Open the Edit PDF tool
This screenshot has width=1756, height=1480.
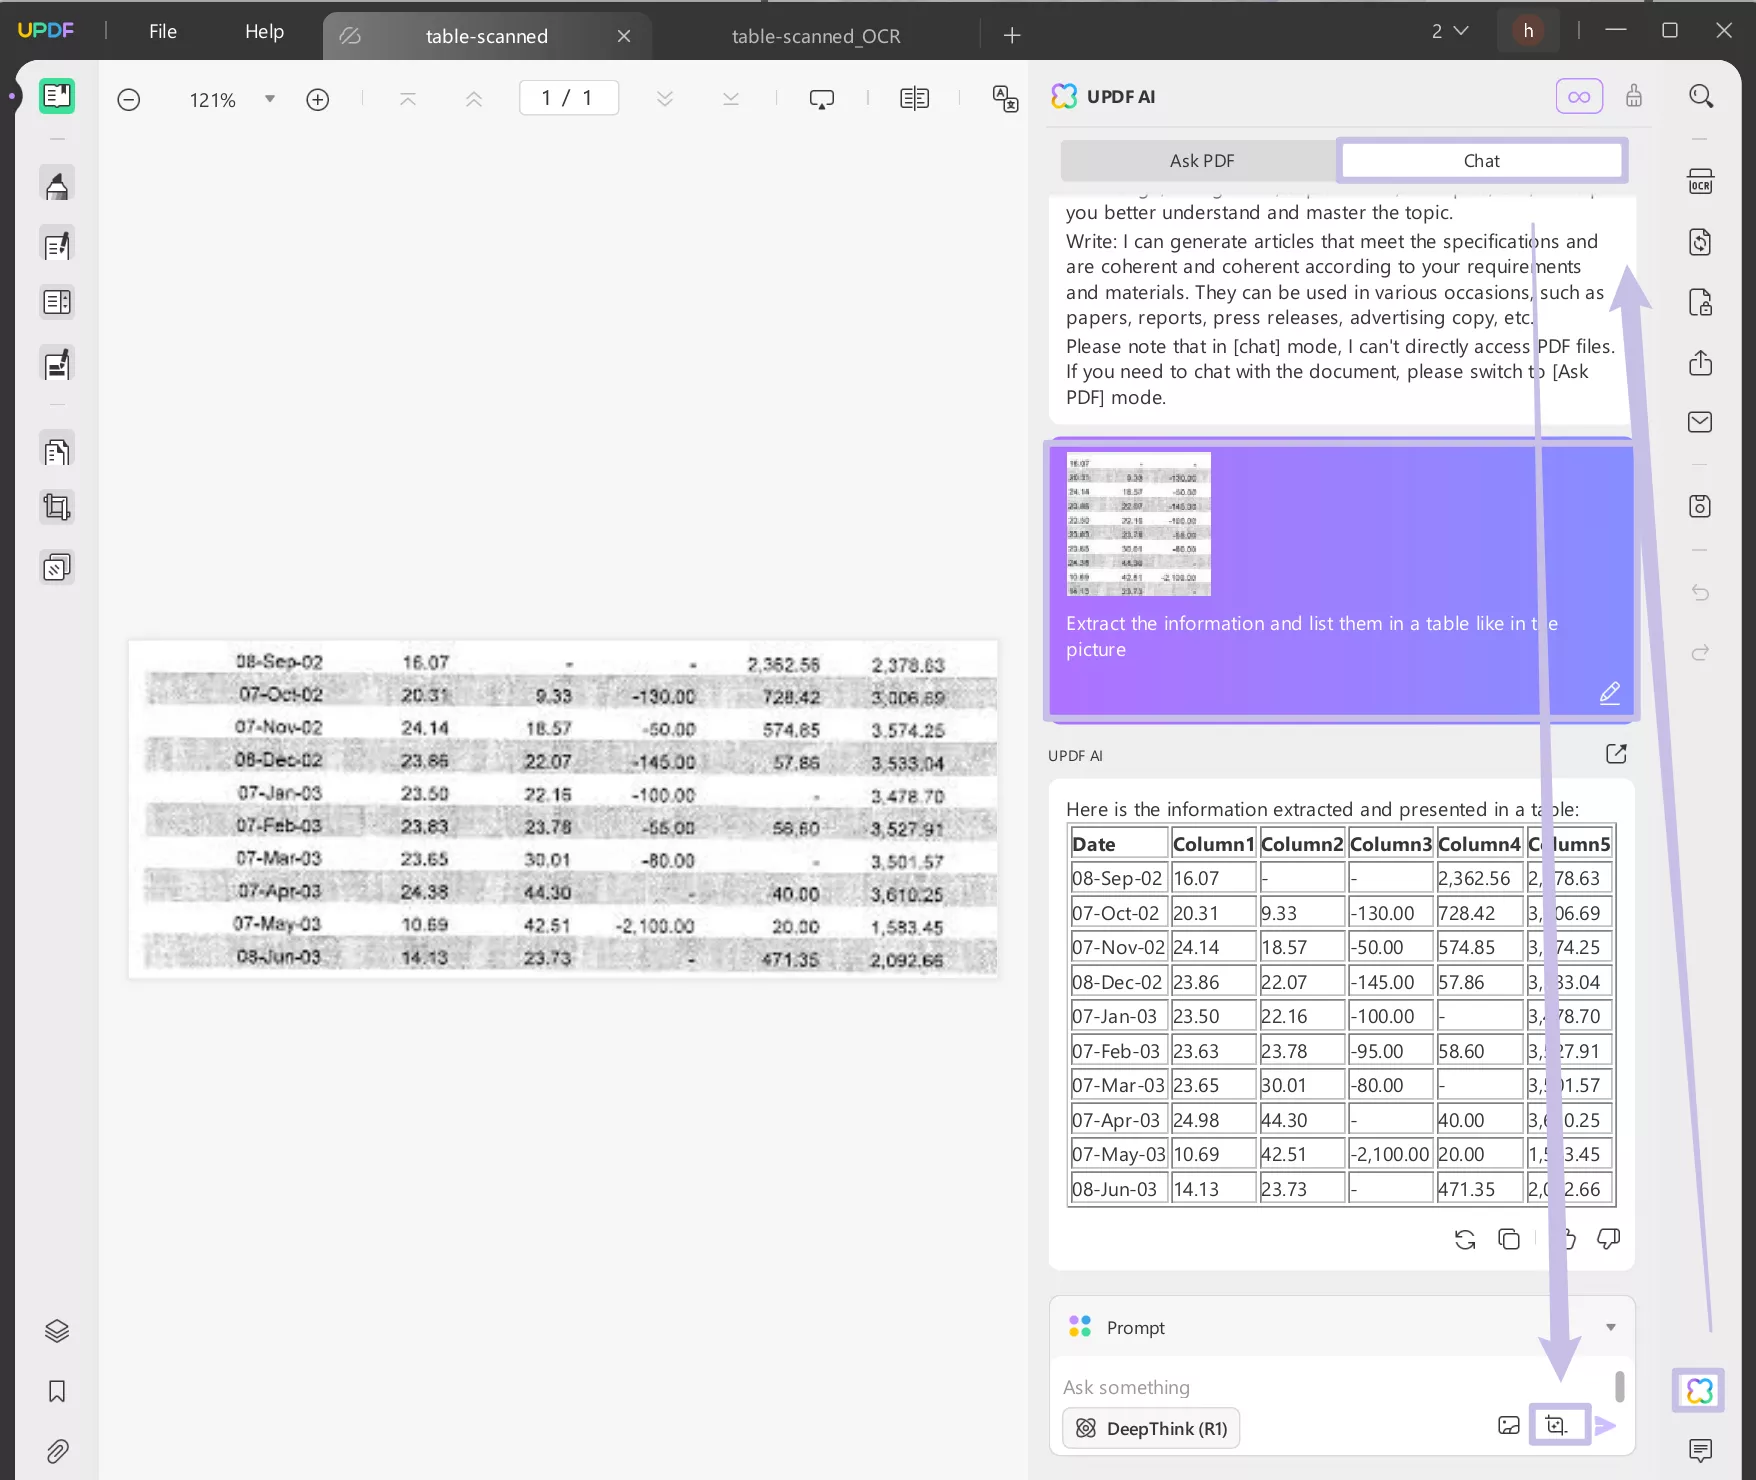pyautogui.click(x=57, y=244)
